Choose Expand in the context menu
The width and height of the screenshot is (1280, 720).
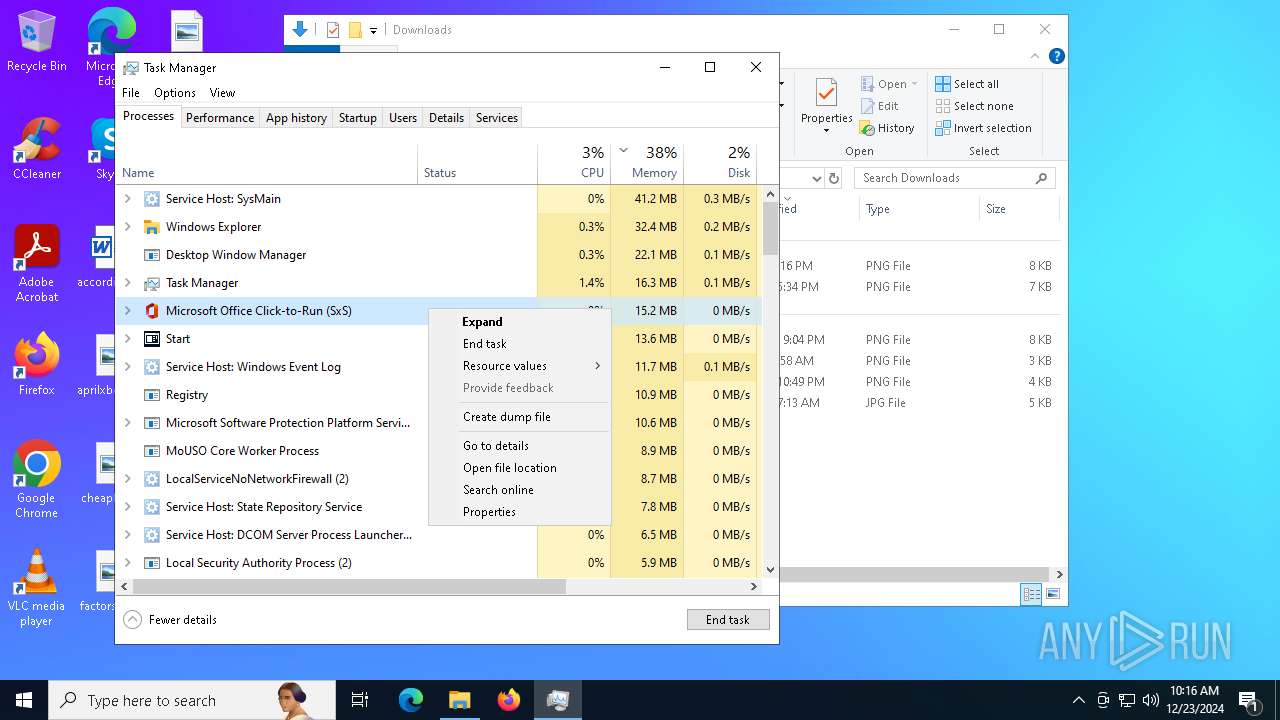coord(519,322)
